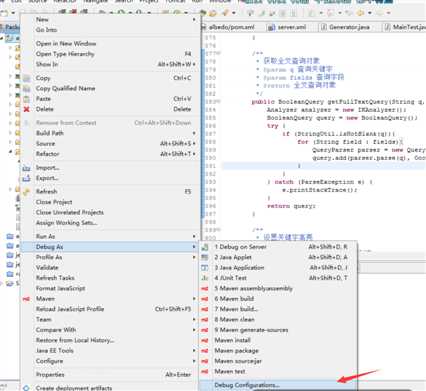Click the Import icon
The width and height of the screenshot is (426, 391).
click(x=27, y=168)
